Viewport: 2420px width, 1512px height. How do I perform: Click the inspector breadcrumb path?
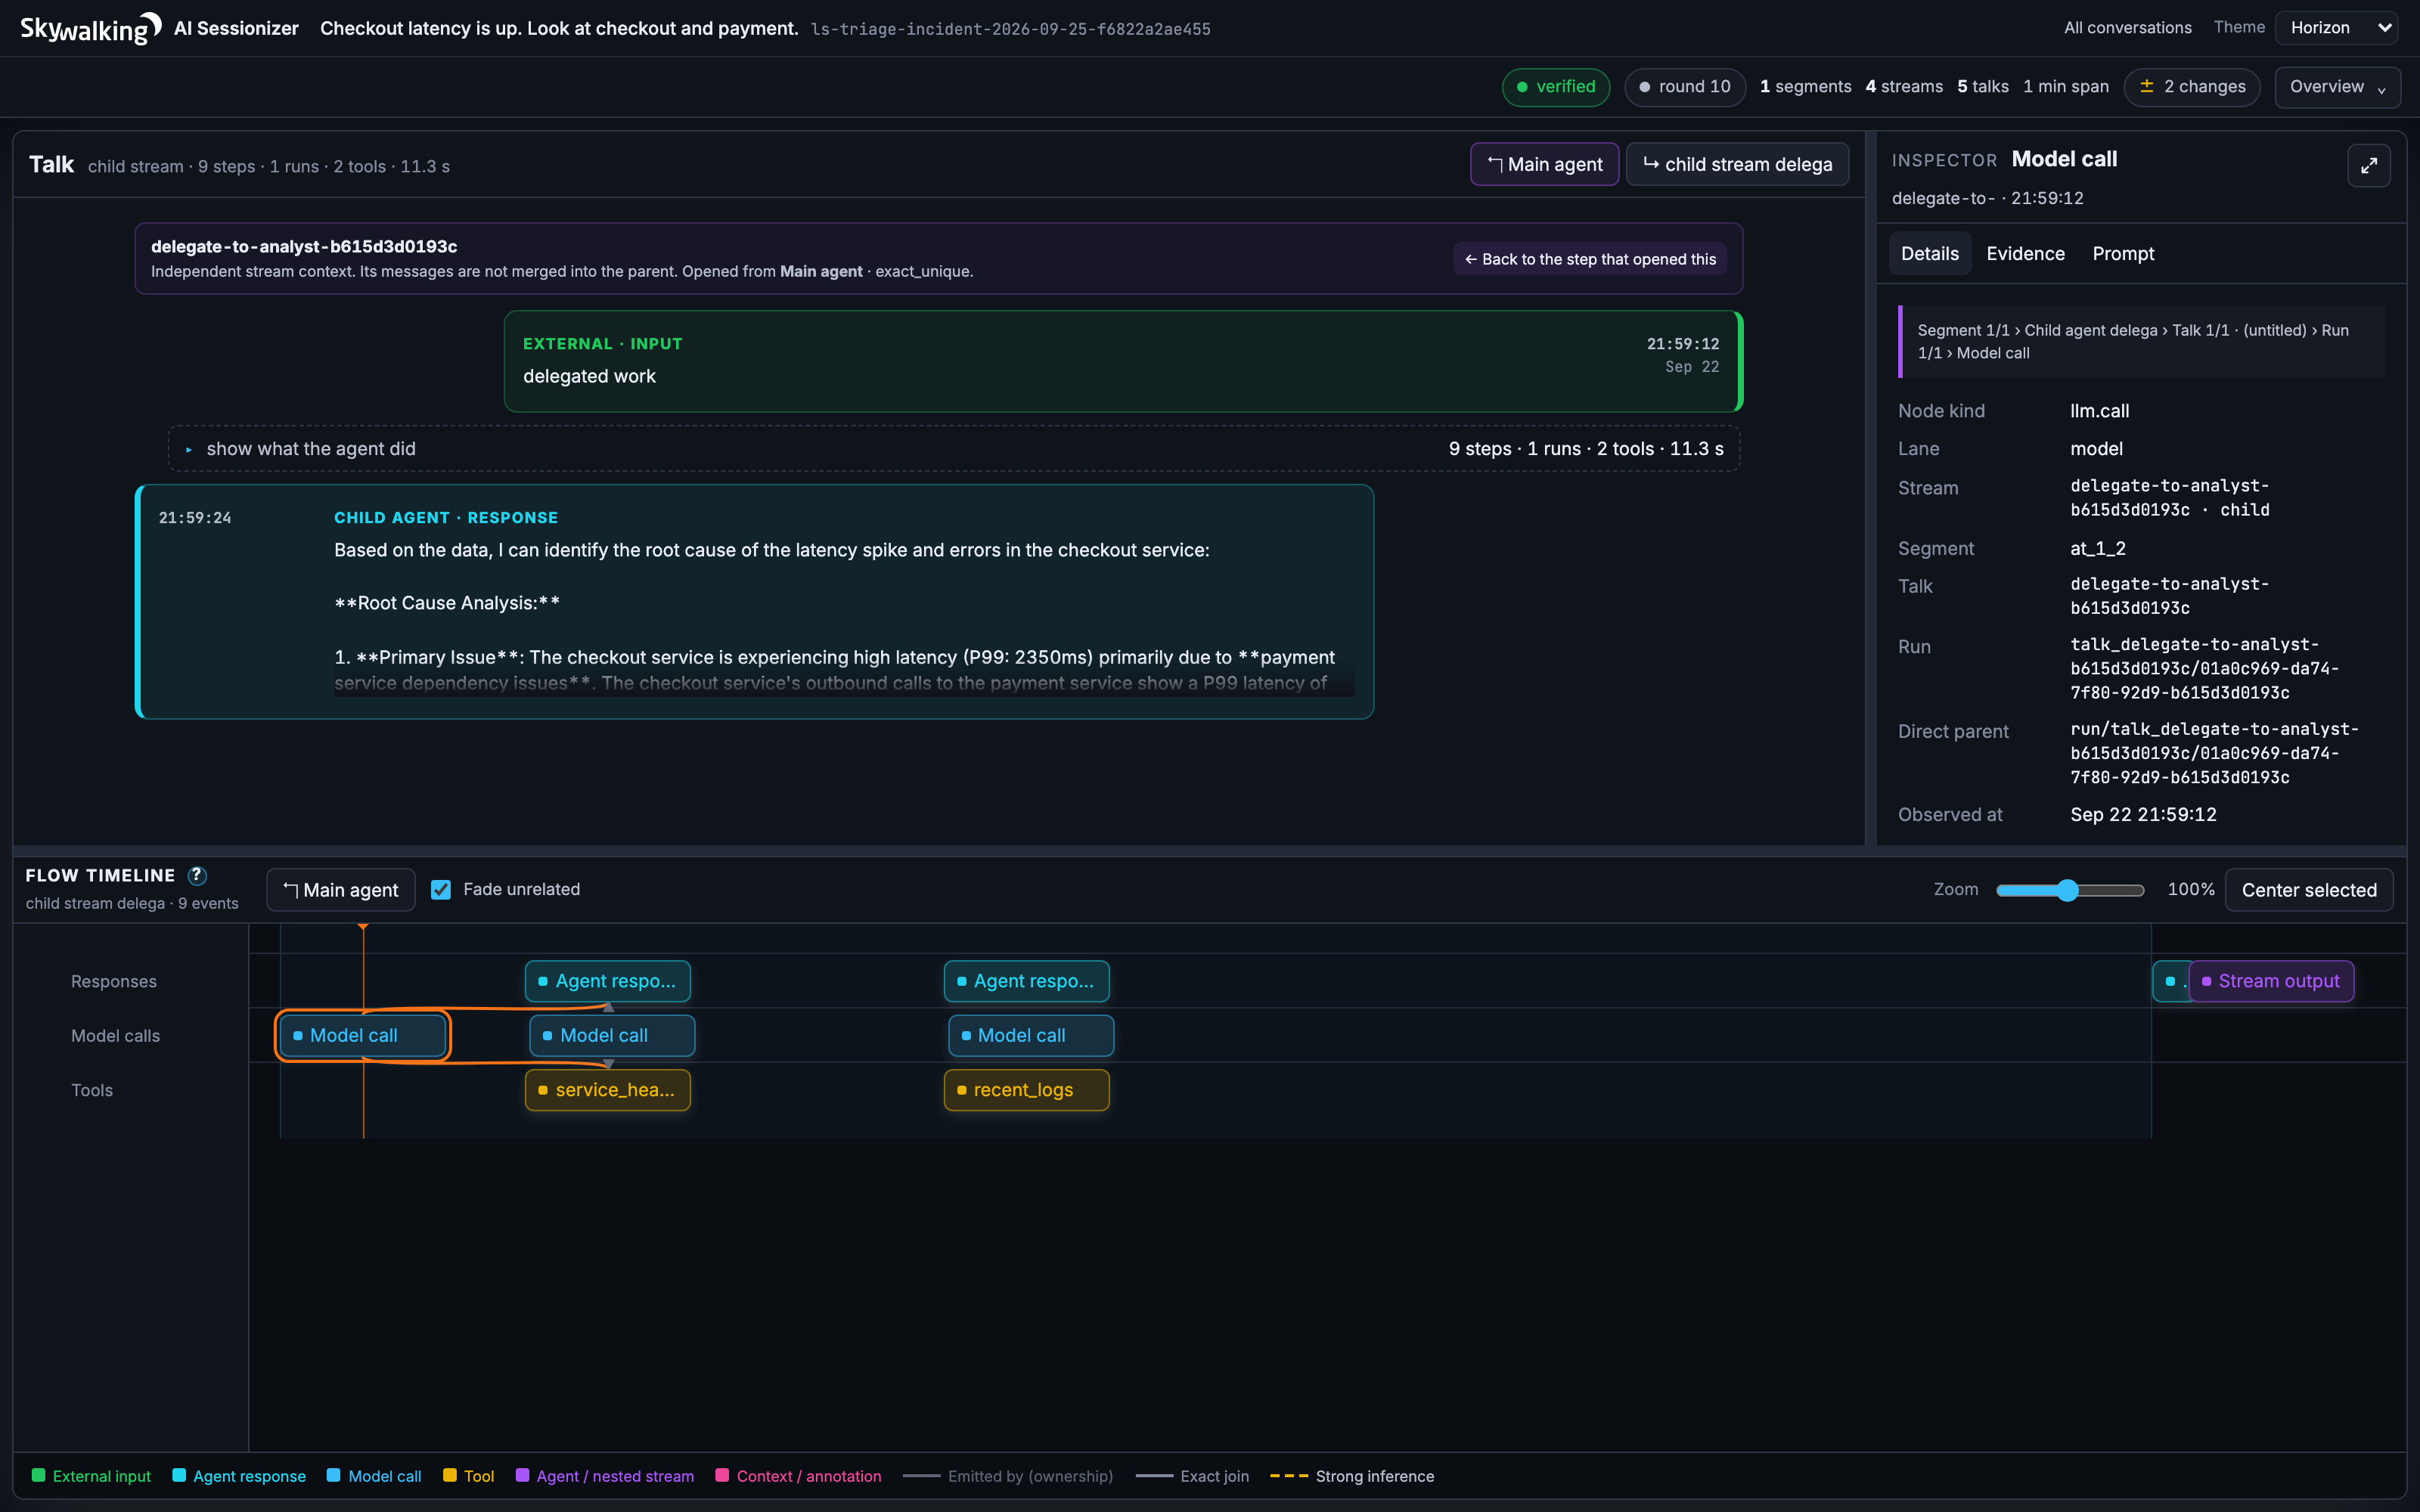(2141, 341)
